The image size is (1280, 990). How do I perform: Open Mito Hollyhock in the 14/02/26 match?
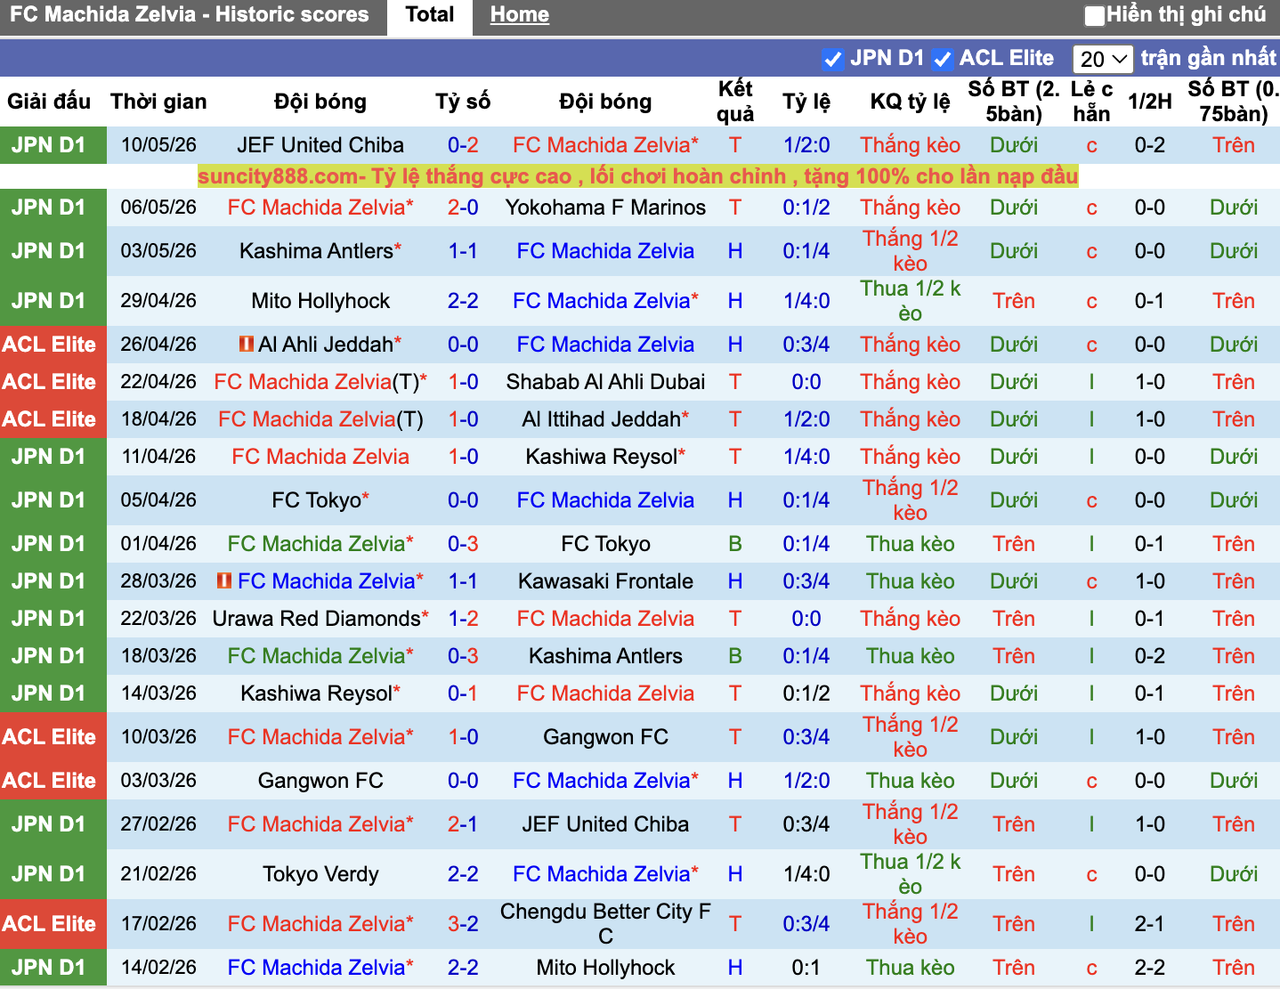click(x=605, y=968)
